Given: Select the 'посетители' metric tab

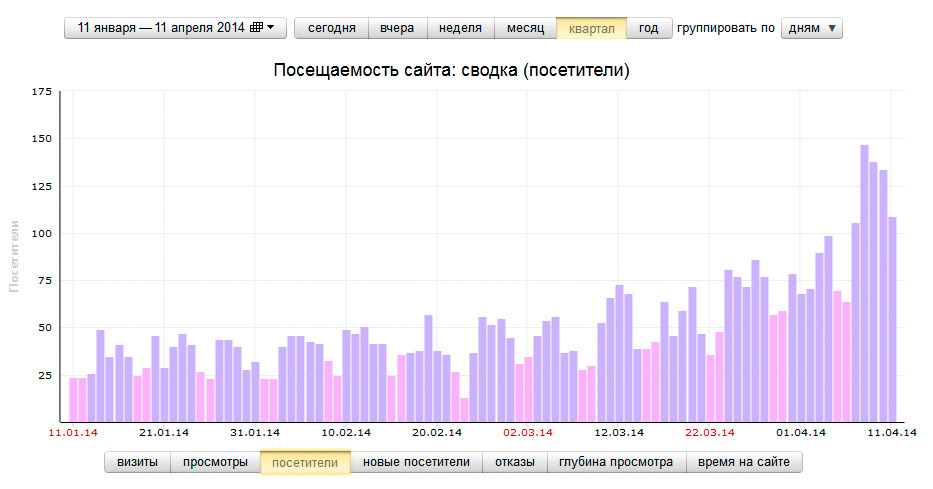Looking at the screenshot, I should point(305,462).
